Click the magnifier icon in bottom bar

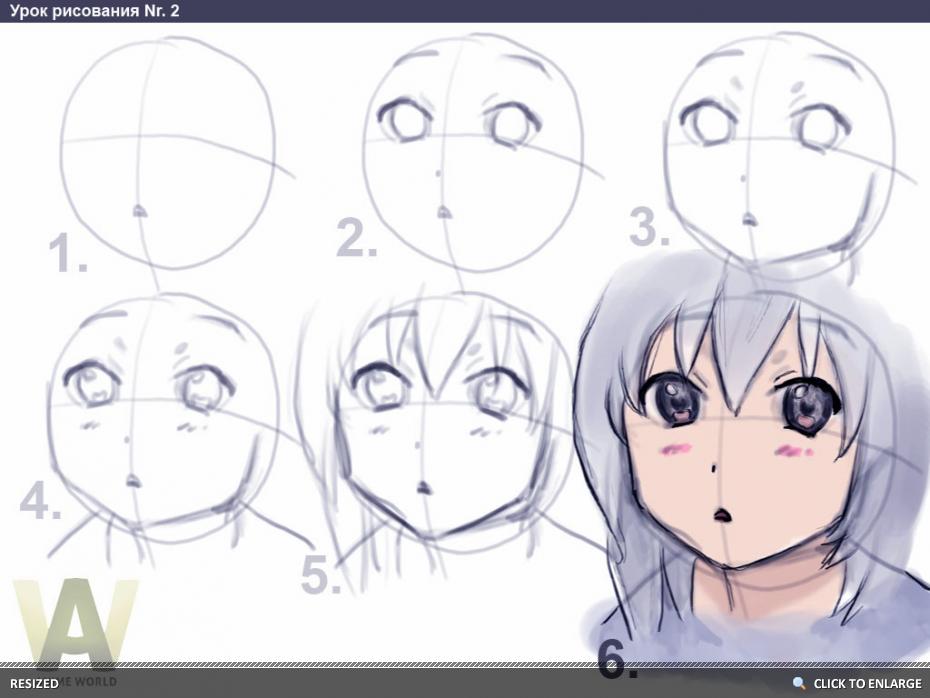799,684
